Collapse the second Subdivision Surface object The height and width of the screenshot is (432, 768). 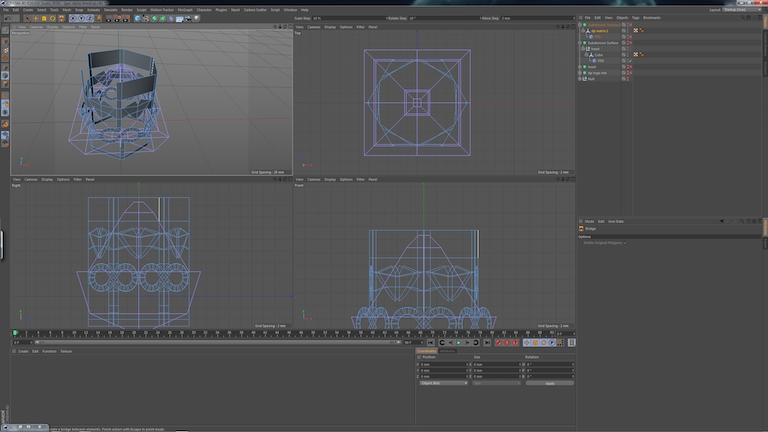[x=579, y=43]
